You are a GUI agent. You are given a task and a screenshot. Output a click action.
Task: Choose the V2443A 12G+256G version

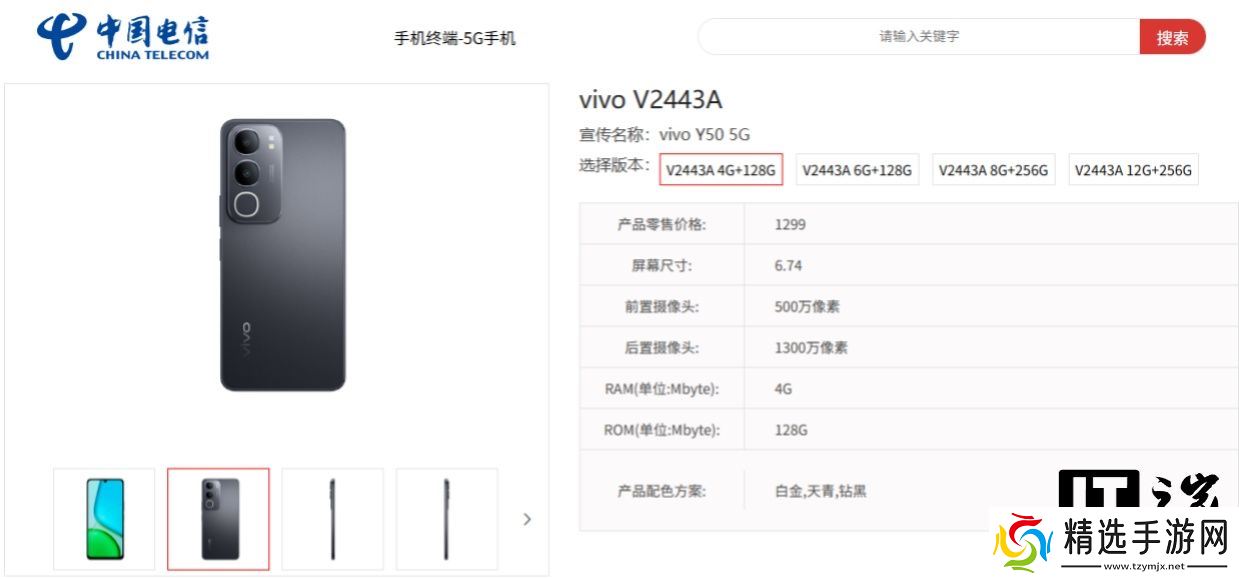pyautogui.click(x=1133, y=170)
